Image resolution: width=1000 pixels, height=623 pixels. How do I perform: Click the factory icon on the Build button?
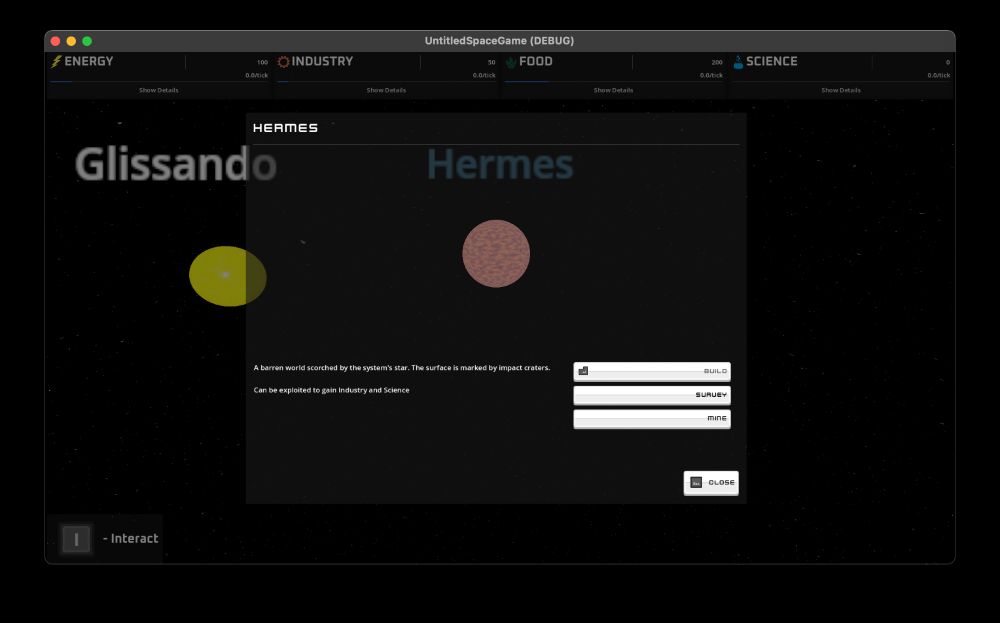pos(583,370)
